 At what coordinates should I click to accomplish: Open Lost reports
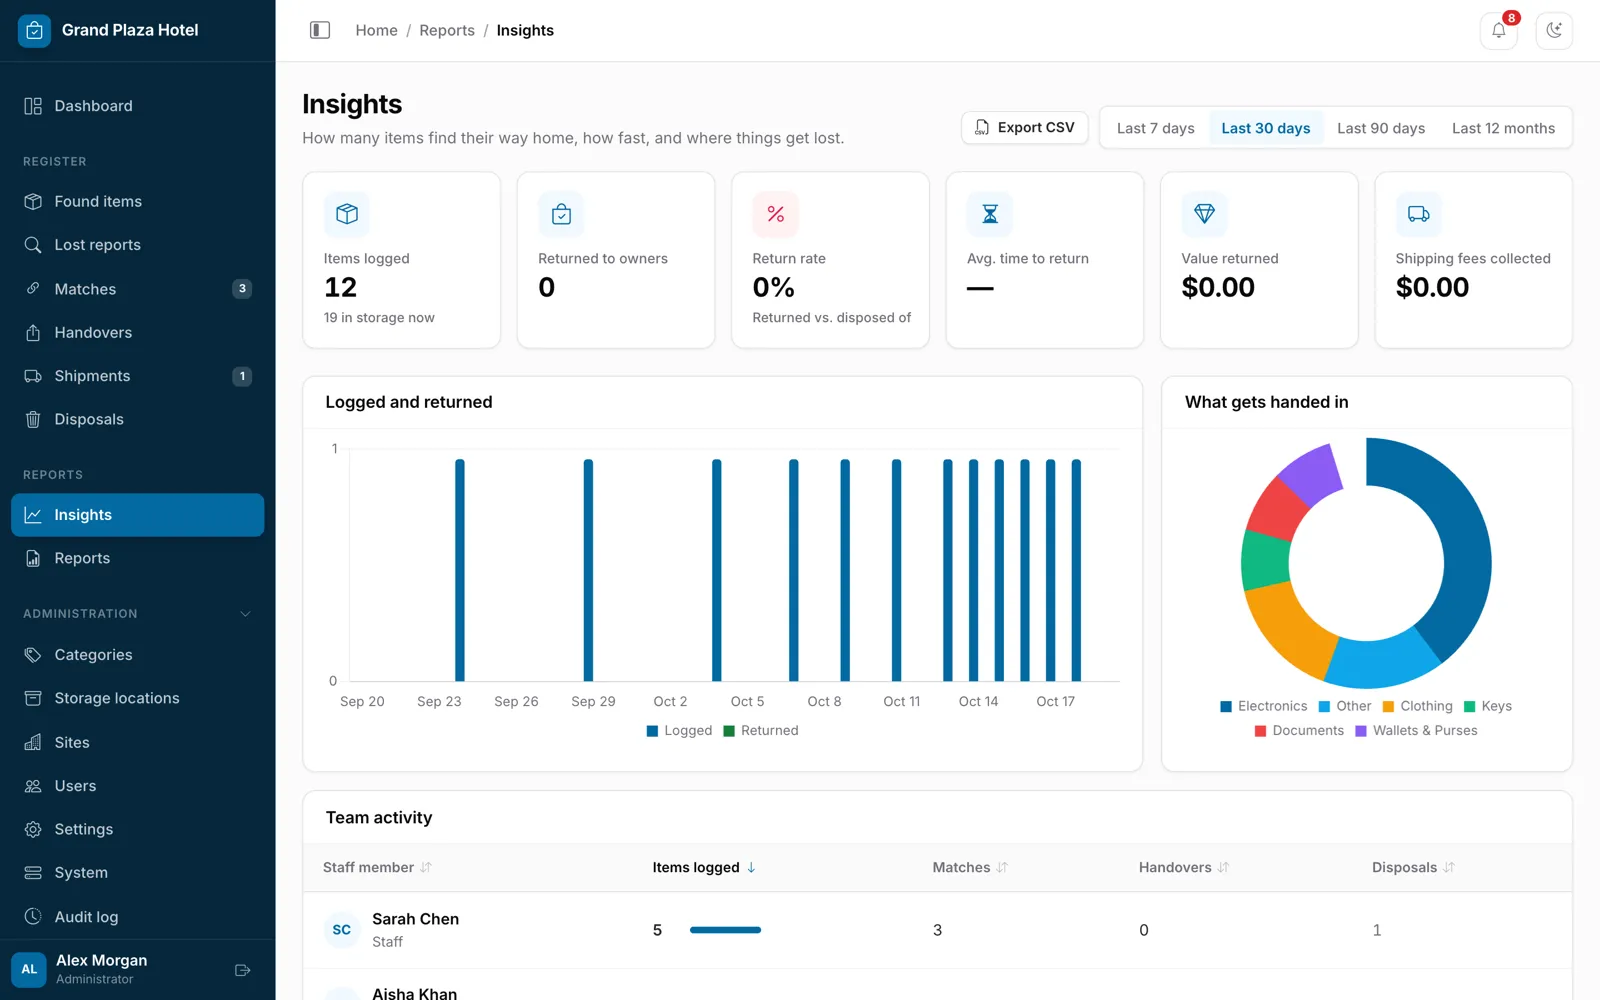pos(138,245)
